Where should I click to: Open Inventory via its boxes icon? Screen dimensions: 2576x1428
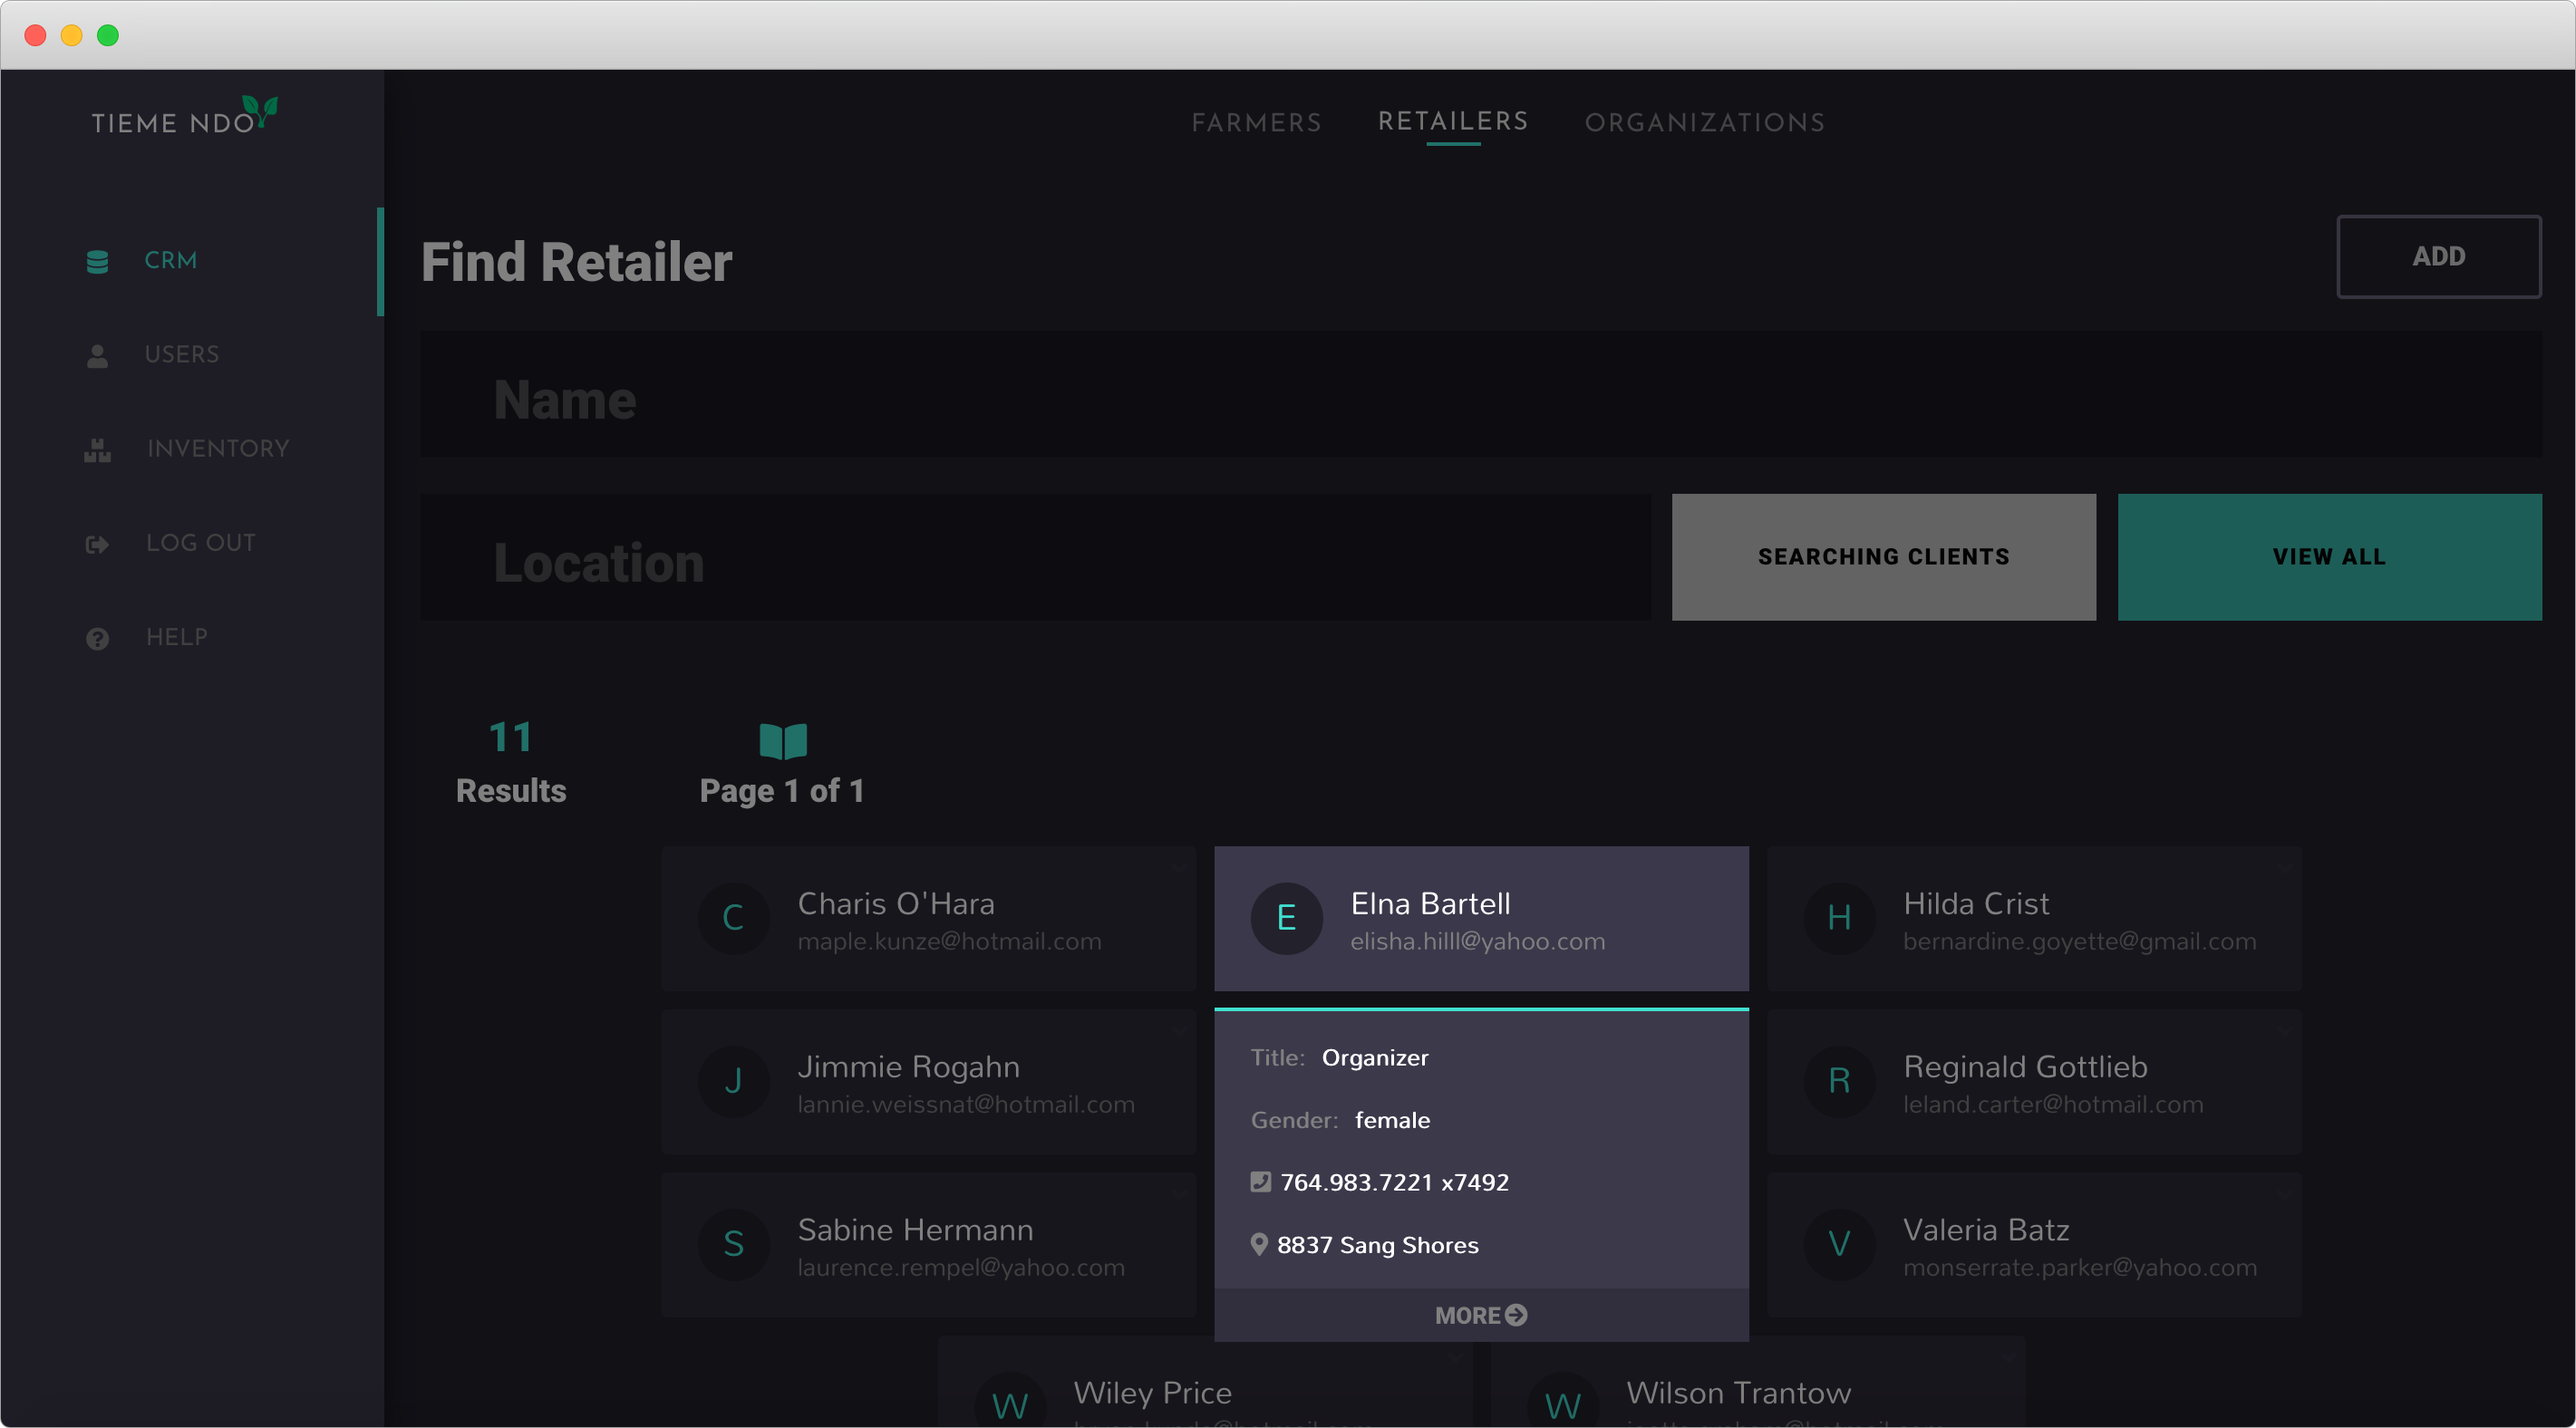tap(97, 450)
